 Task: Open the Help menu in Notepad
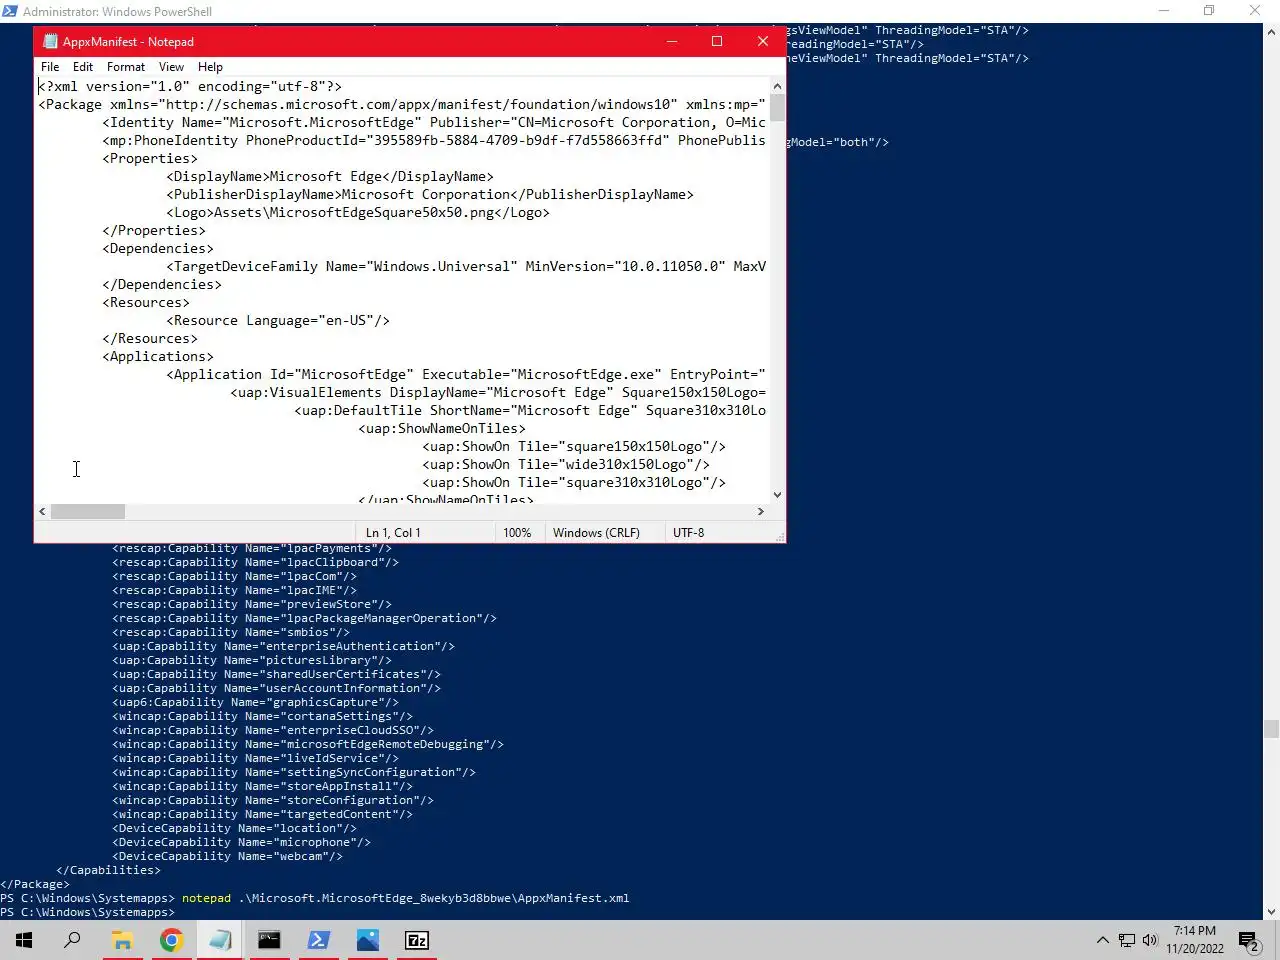pos(210,67)
